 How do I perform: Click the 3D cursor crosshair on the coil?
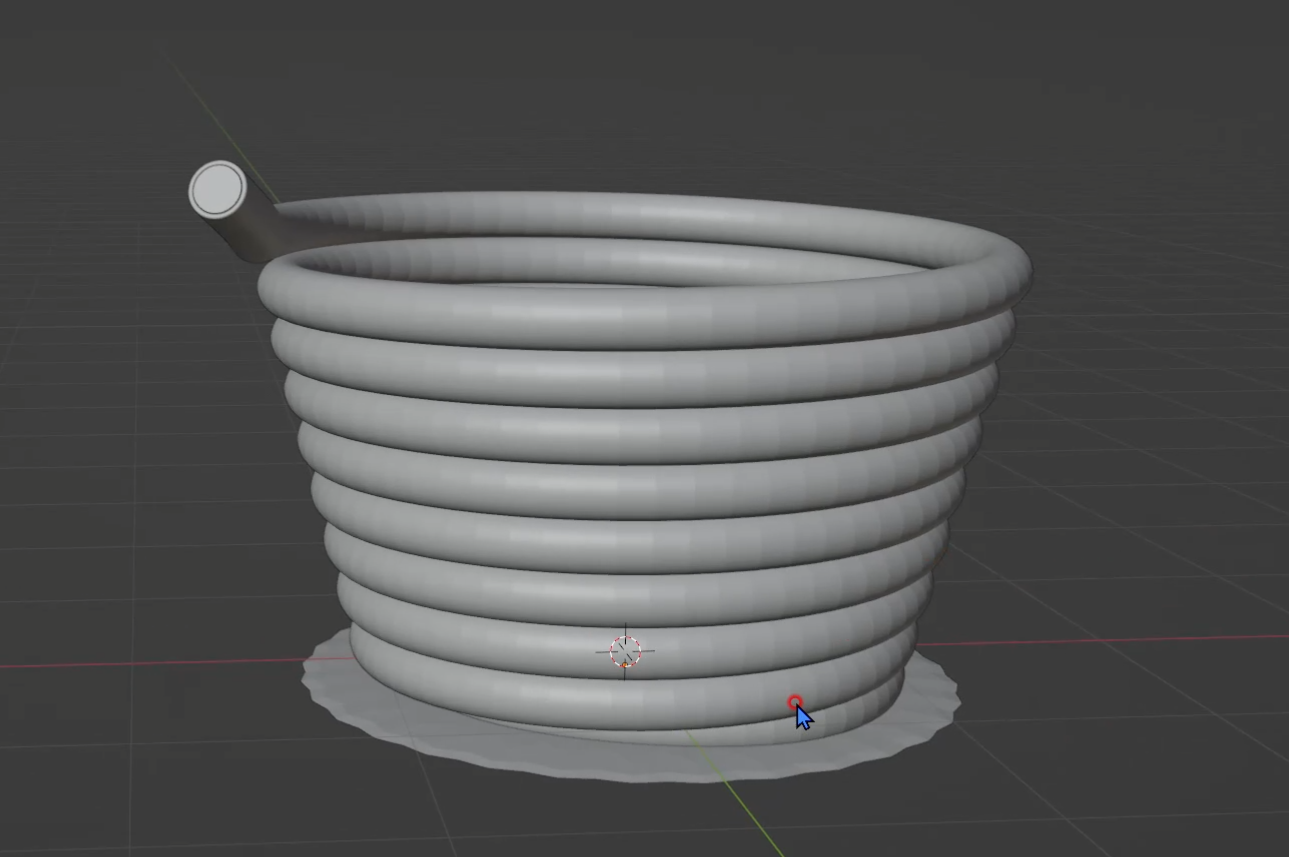pos(625,651)
